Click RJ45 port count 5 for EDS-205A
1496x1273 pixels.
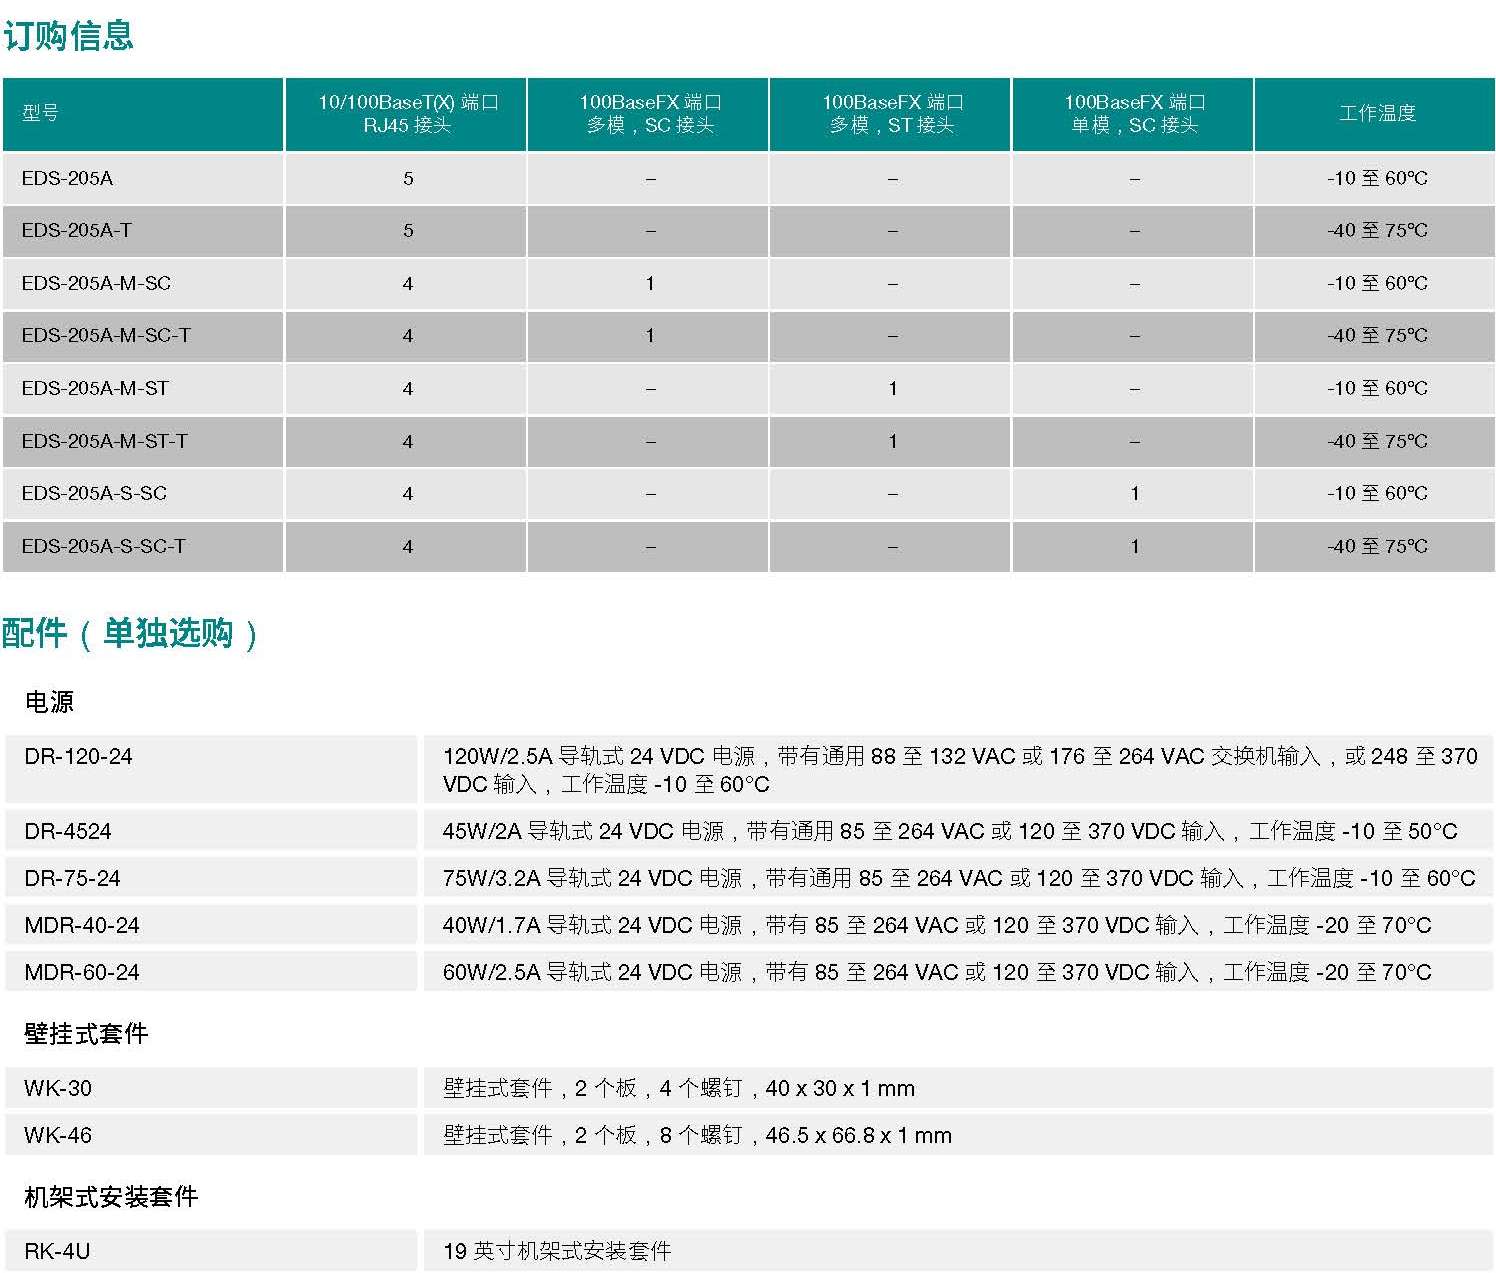[x=408, y=179]
